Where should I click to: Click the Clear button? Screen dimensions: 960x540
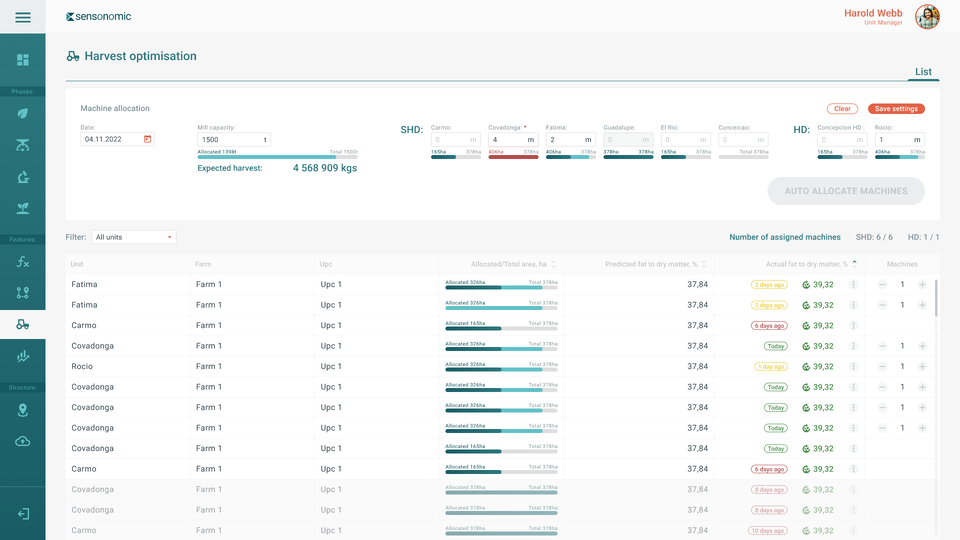tap(842, 109)
